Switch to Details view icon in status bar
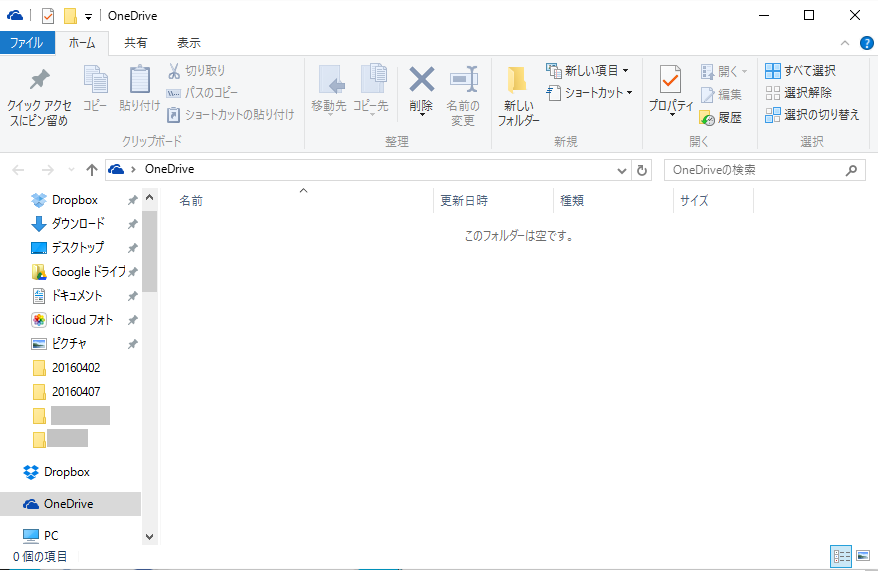The height and width of the screenshot is (571, 878). (x=841, y=556)
